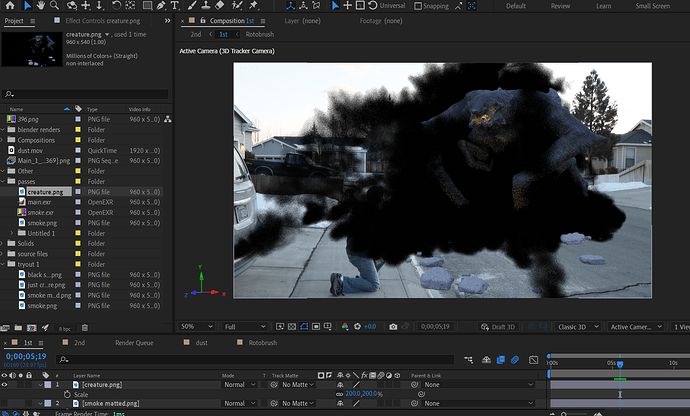Switch to the Rotobrush timeline tab

[x=263, y=342]
